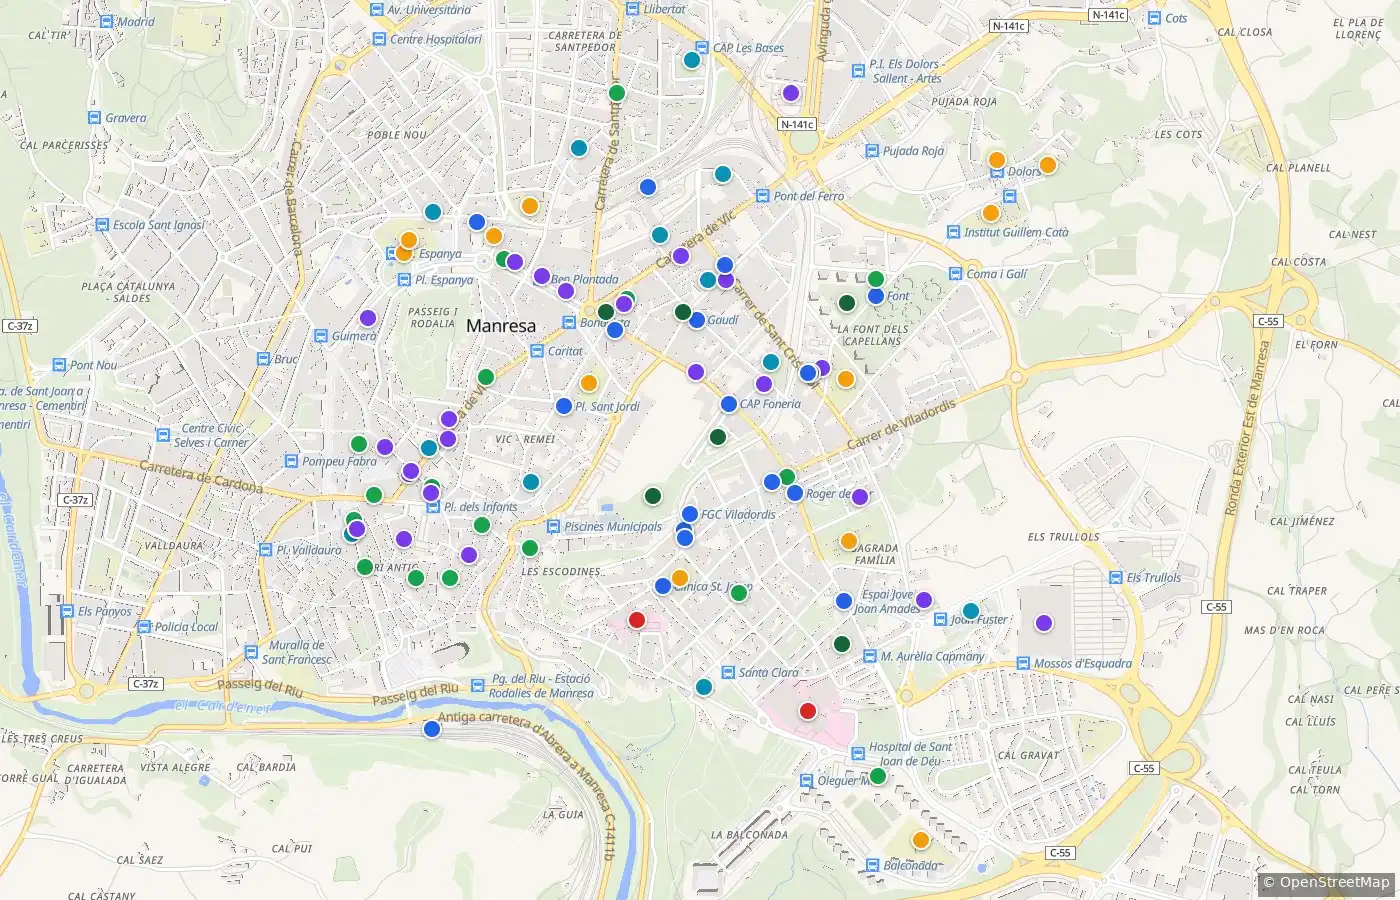Select the Carretera de Cardona road label

pos(201,478)
